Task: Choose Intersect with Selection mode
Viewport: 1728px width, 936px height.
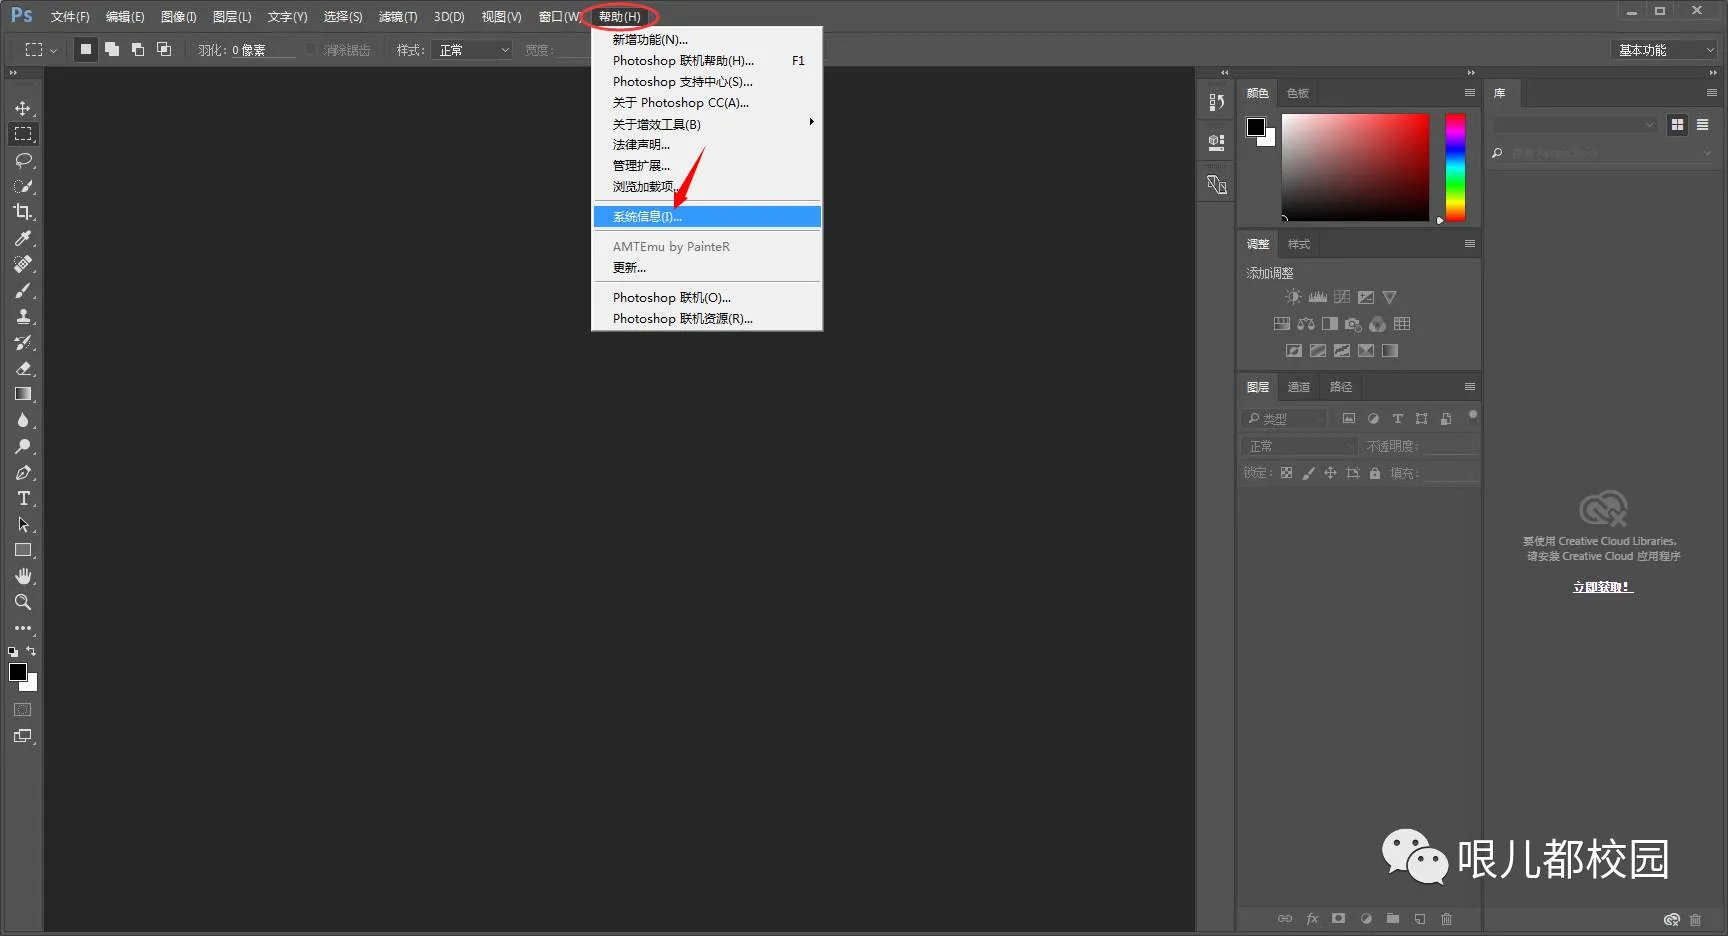Action: click(x=164, y=49)
